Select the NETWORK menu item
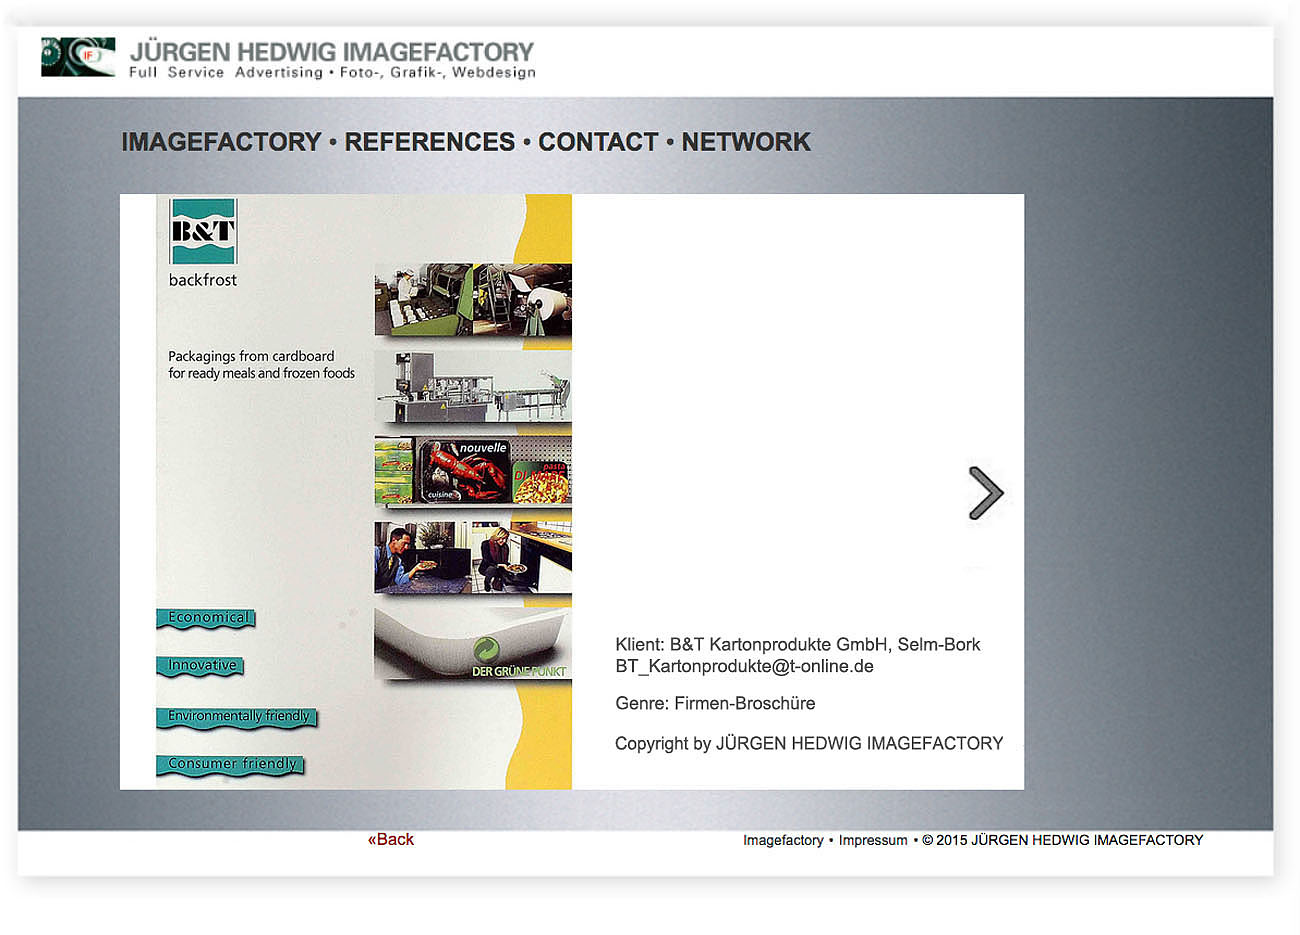The image size is (1300, 935). pos(746,142)
